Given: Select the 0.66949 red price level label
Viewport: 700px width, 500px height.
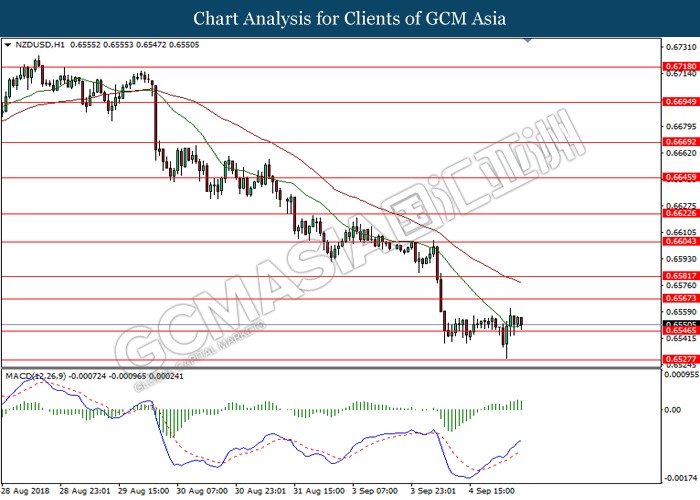Looking at the screenshot, I should point(680,102).
